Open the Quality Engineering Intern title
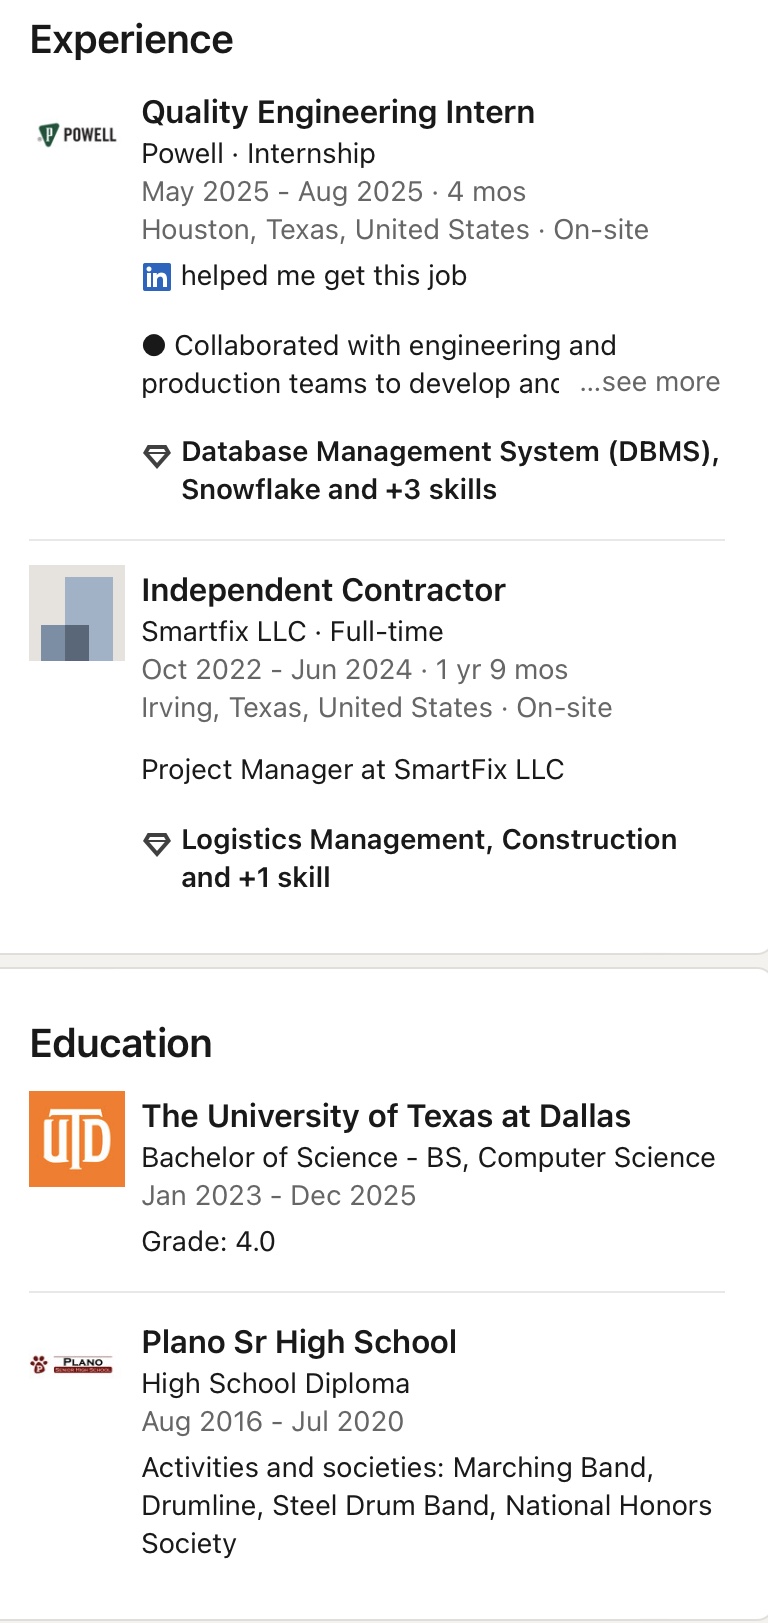Viewport: 768px width, 1623px height. (338, 112)
